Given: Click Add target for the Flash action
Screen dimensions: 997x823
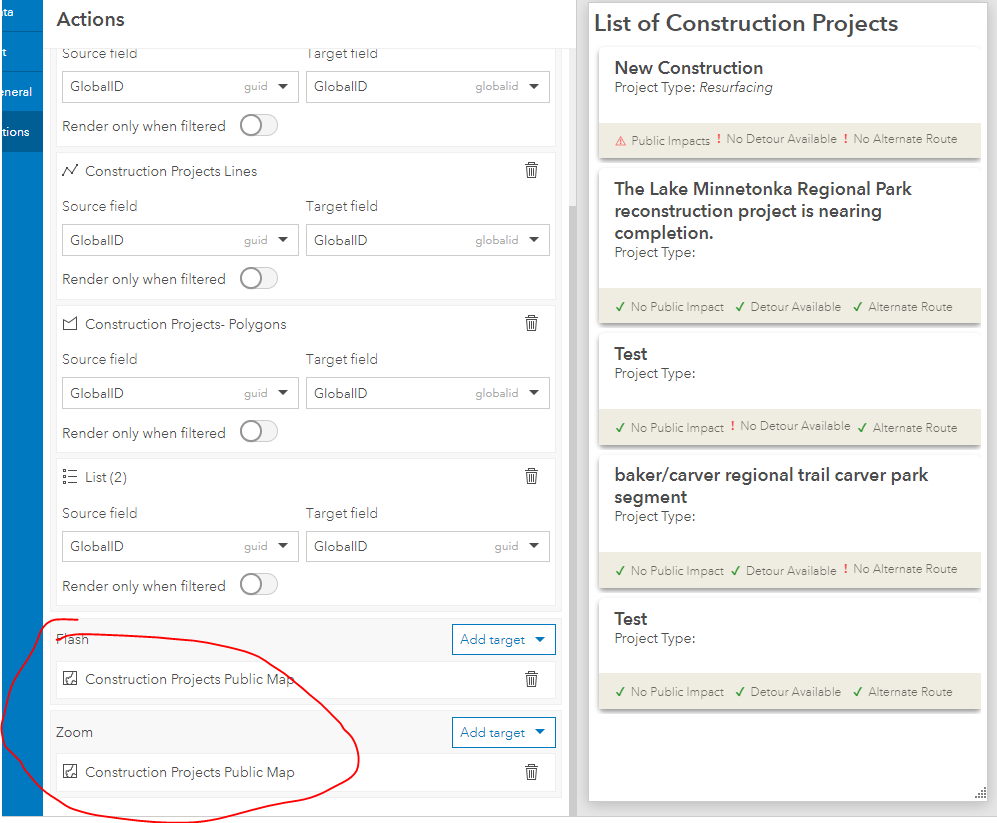Looking at the screenshot, I should [503, 639].
